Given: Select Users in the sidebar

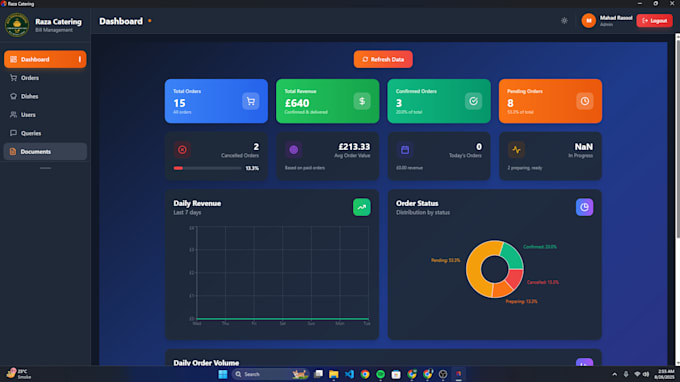Looking at the screenshot, I should 45,115.
